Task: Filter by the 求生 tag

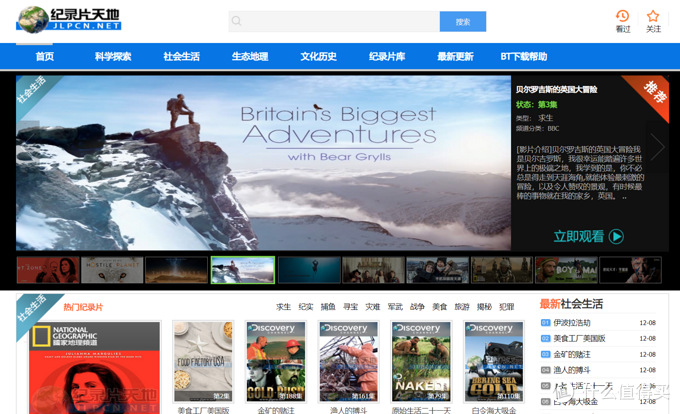Action: coord(284,307)
